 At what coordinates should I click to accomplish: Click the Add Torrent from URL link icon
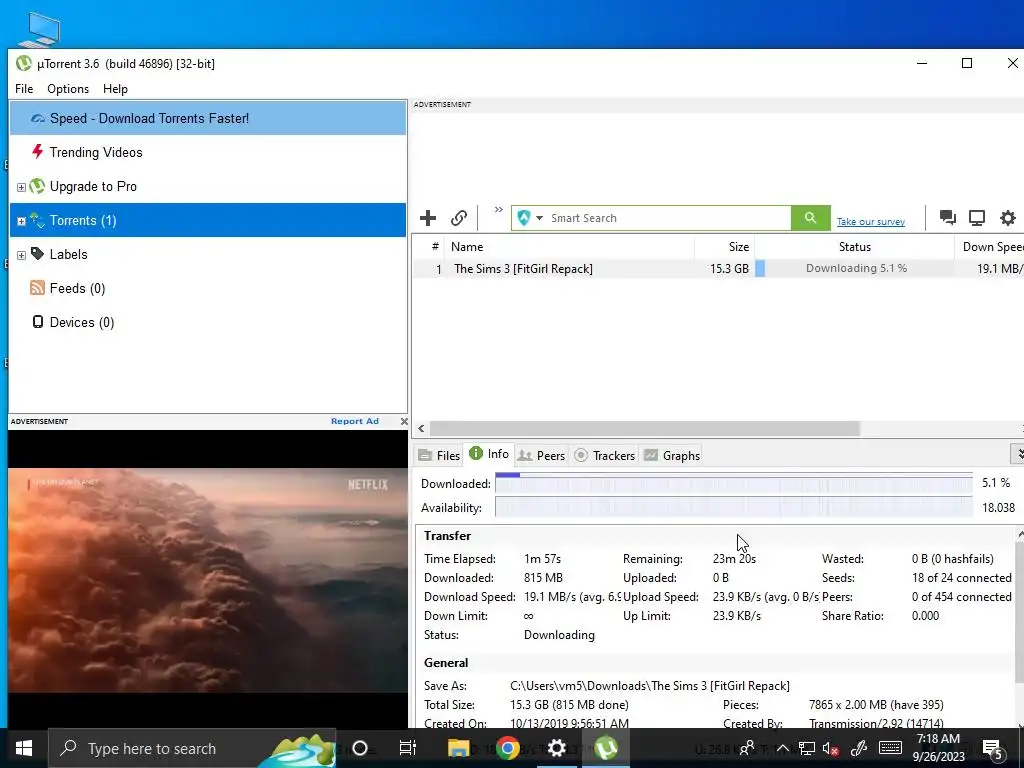coord(459,218)
